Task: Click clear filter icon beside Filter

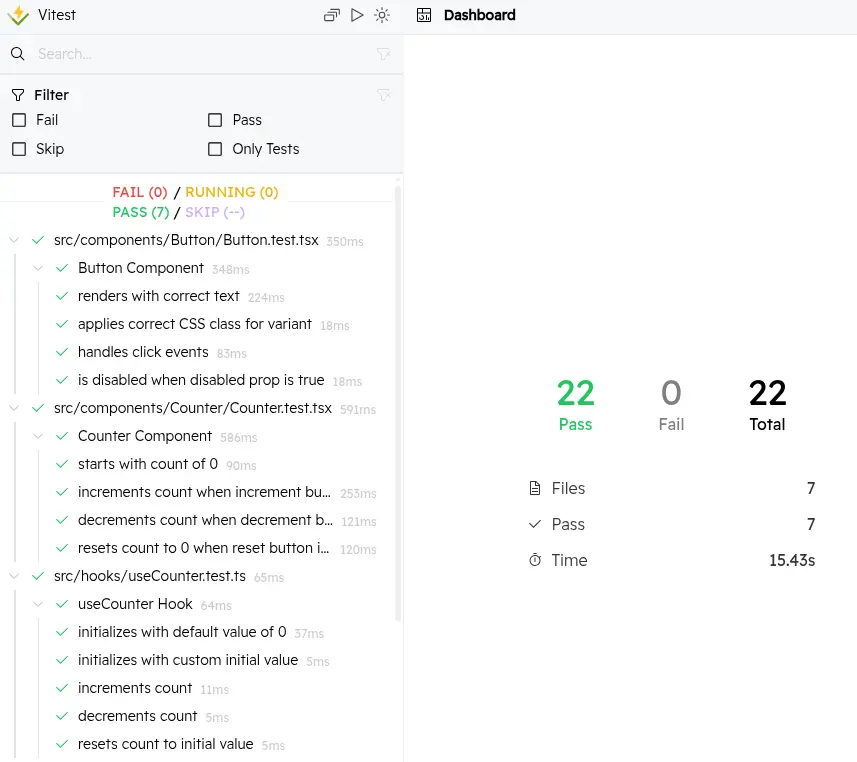Action: click(x=383, y=95)
